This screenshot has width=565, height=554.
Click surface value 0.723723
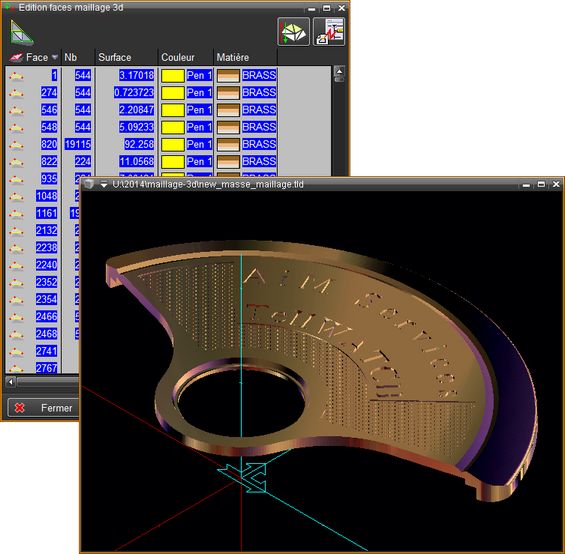(134, 93)
